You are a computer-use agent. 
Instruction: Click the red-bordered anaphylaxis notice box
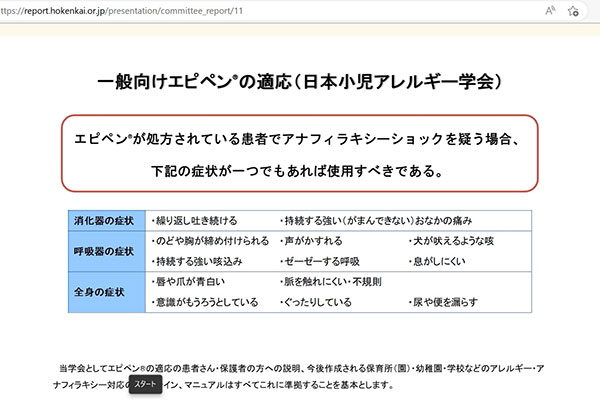click(x=300, y=154)
